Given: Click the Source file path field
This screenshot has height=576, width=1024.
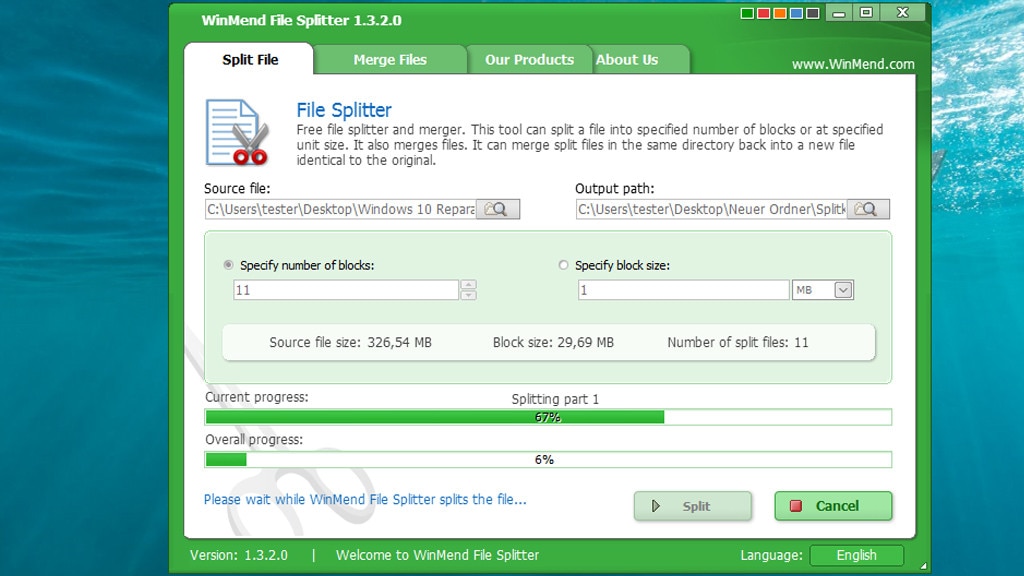Looking at the screenshot, I should pyautogui.click(x=340, y=209).
